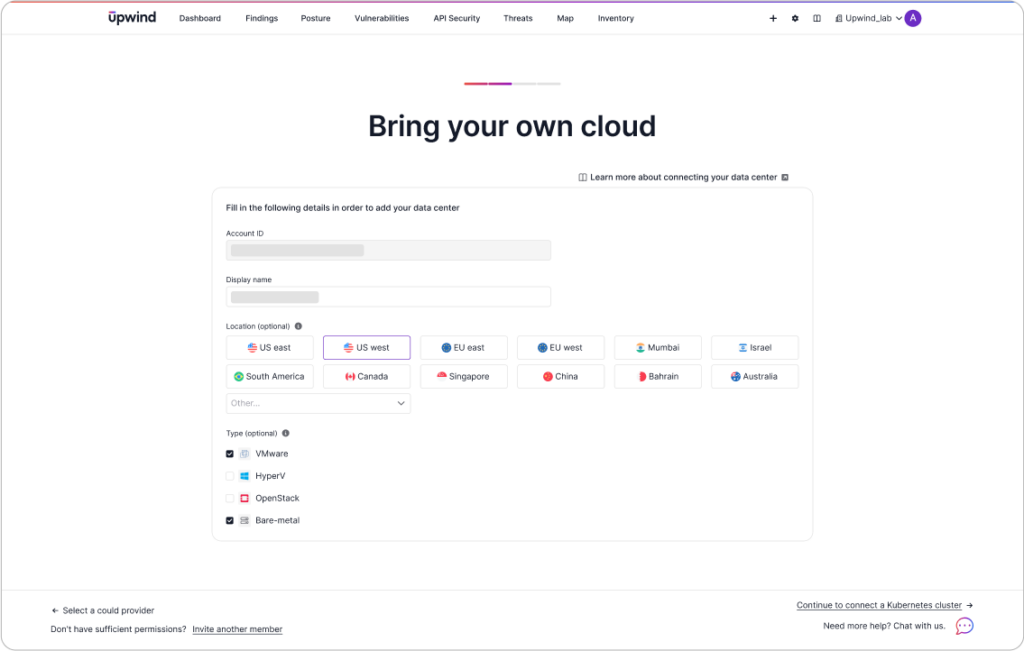The height and width of the screenshot is (651, 1024).
Task: Open the Other location dropdown
Action: coord(317,403)
